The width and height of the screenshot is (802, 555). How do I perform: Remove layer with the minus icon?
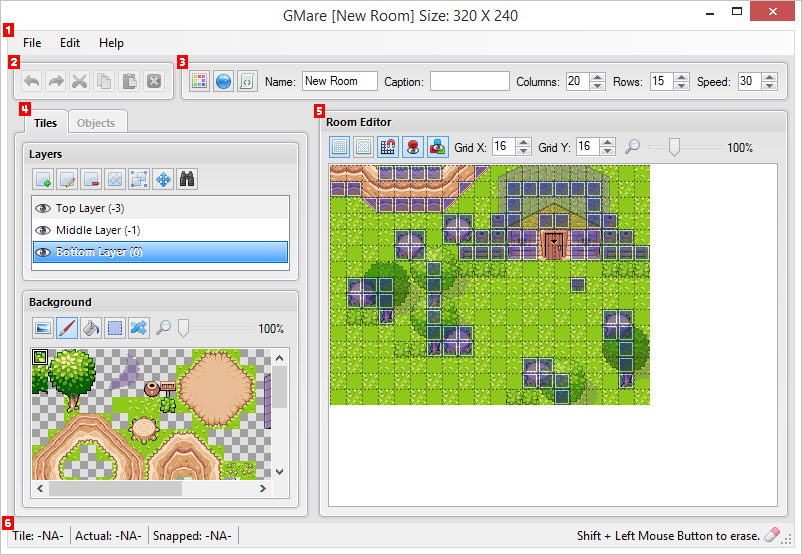(x=91, y=179)
